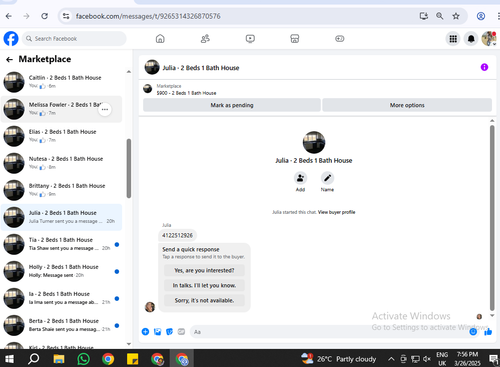This screenshot has width=500, height=367.
Task: Select the Julia conversation in list
Action: [61, 217]
